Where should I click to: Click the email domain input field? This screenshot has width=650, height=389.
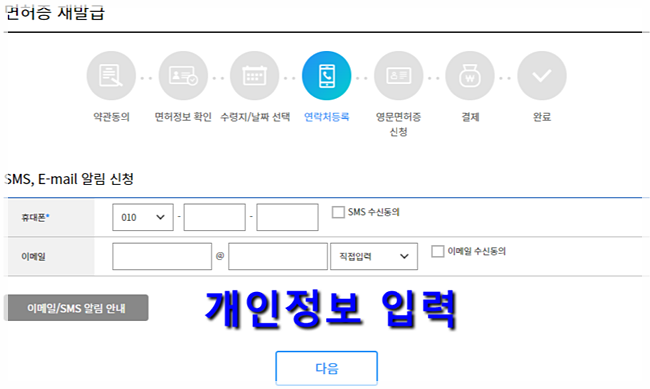278,256
